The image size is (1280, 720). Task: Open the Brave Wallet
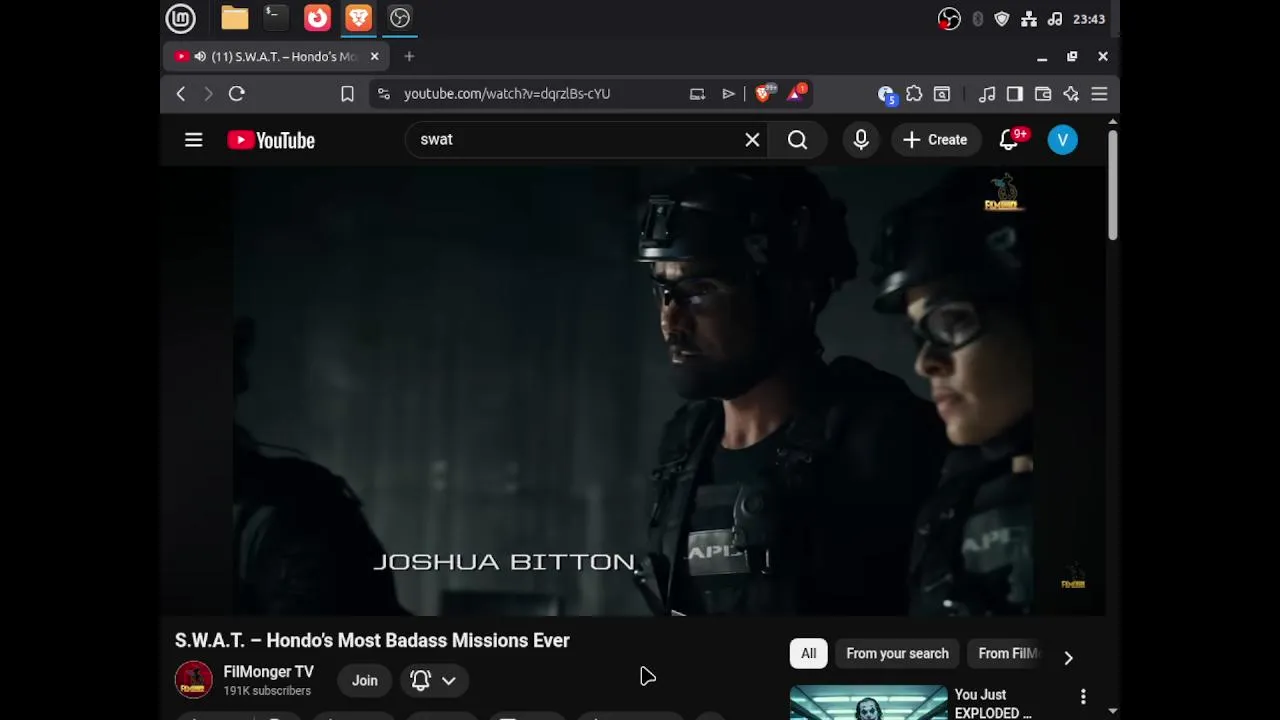point(1043,94)
